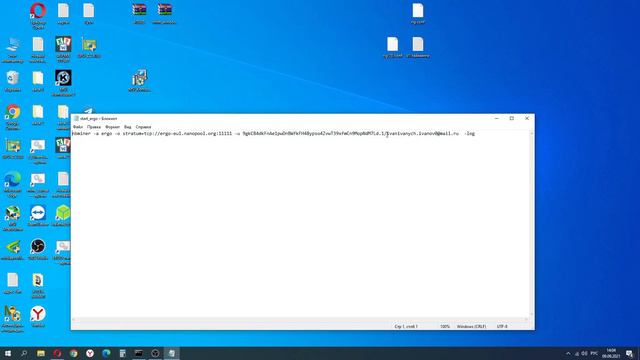The image size is (640, 360).
Task: Select the Yandex browser desktop shortcut
Action: pyautogui.click(x=38, y=317)
